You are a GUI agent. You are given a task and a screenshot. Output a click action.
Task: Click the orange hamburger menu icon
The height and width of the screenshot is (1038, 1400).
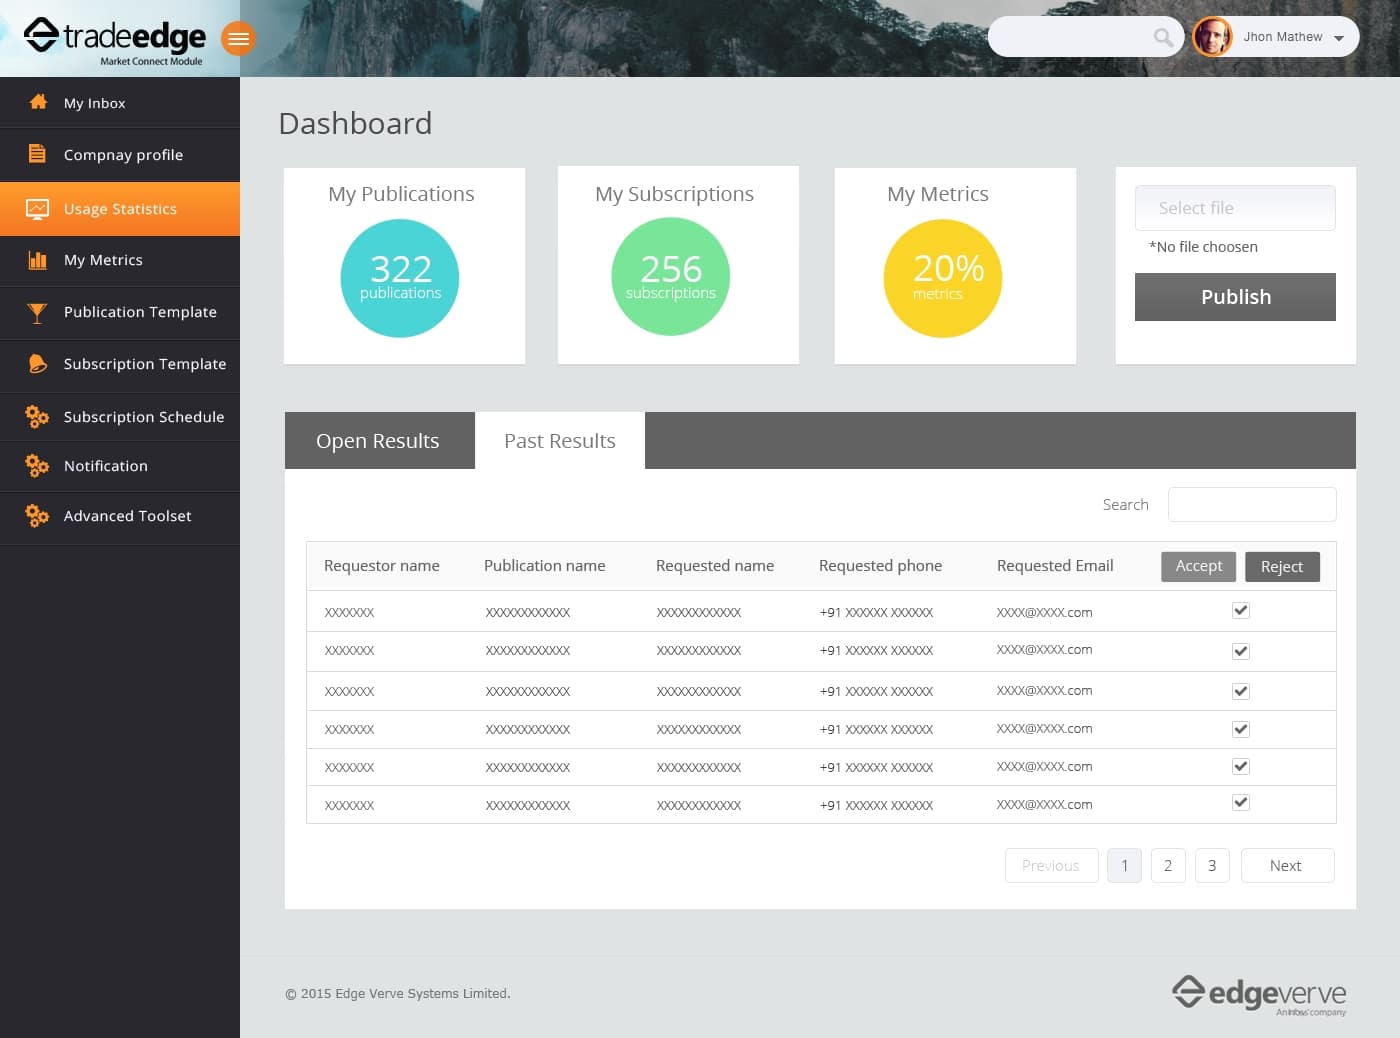click(238, 39)
